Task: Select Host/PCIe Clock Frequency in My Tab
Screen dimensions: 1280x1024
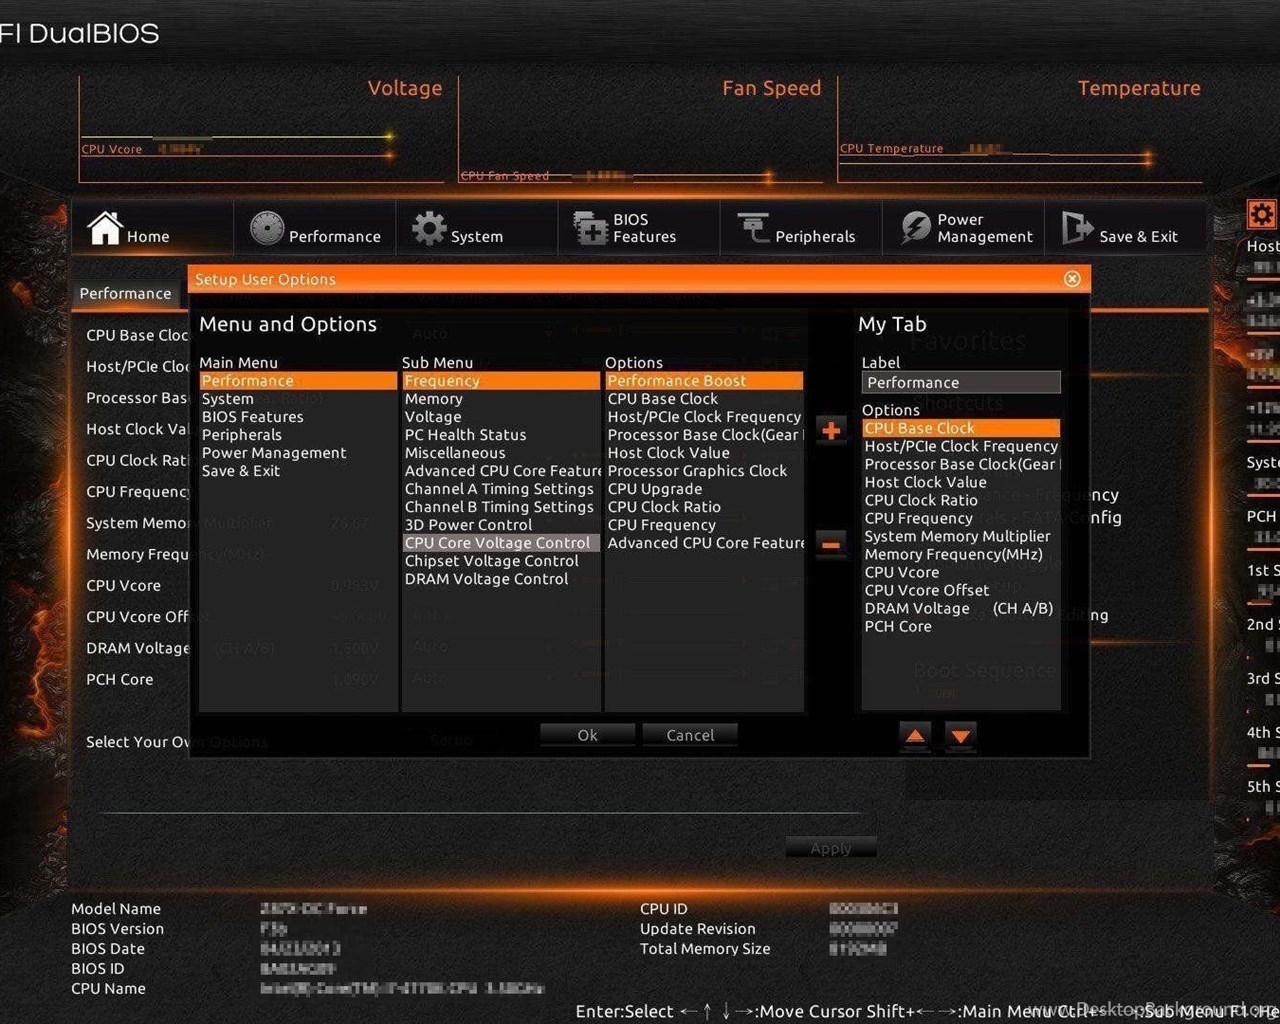Action: [x=961, y=446]
